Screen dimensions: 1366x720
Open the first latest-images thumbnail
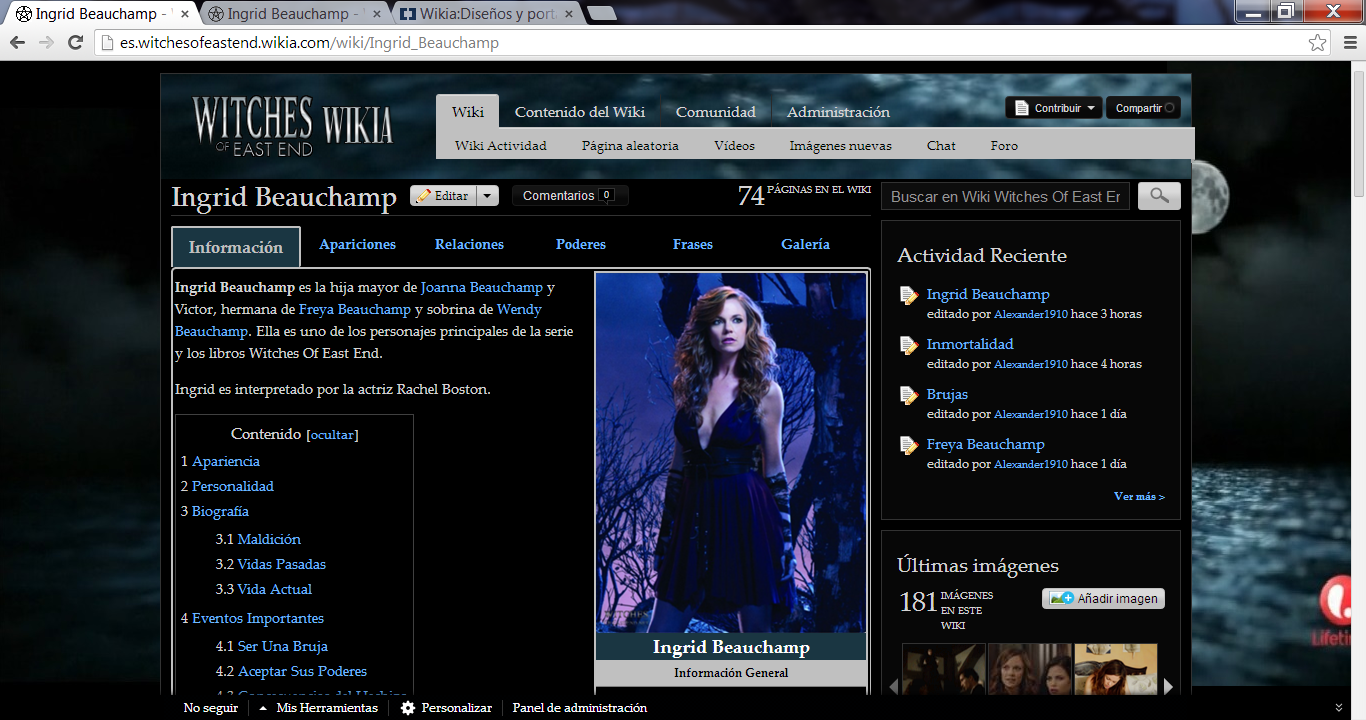pos(943,670)
